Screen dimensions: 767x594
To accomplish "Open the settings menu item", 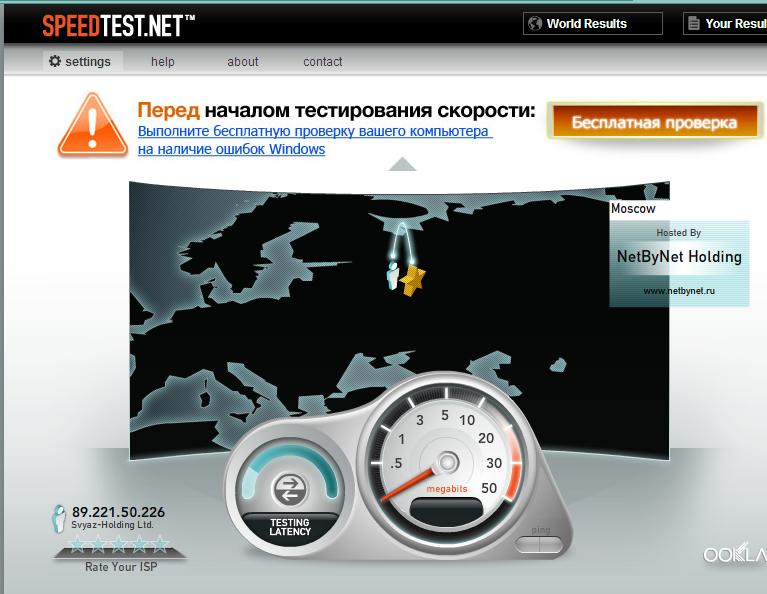I will [x=82, y=62].
